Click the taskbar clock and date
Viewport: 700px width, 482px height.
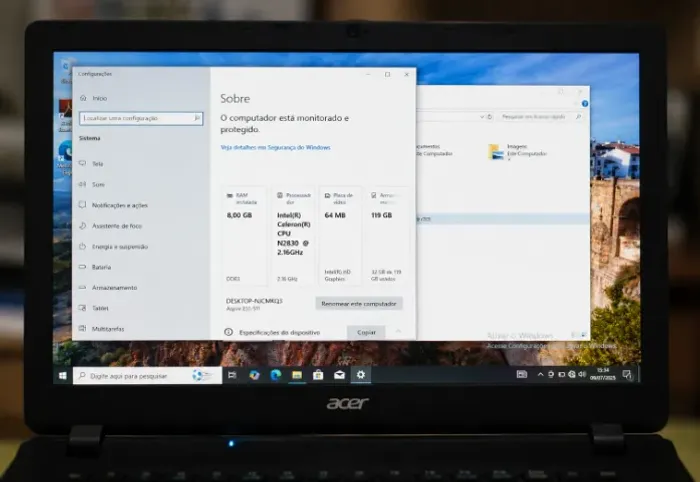click(603, 374)
